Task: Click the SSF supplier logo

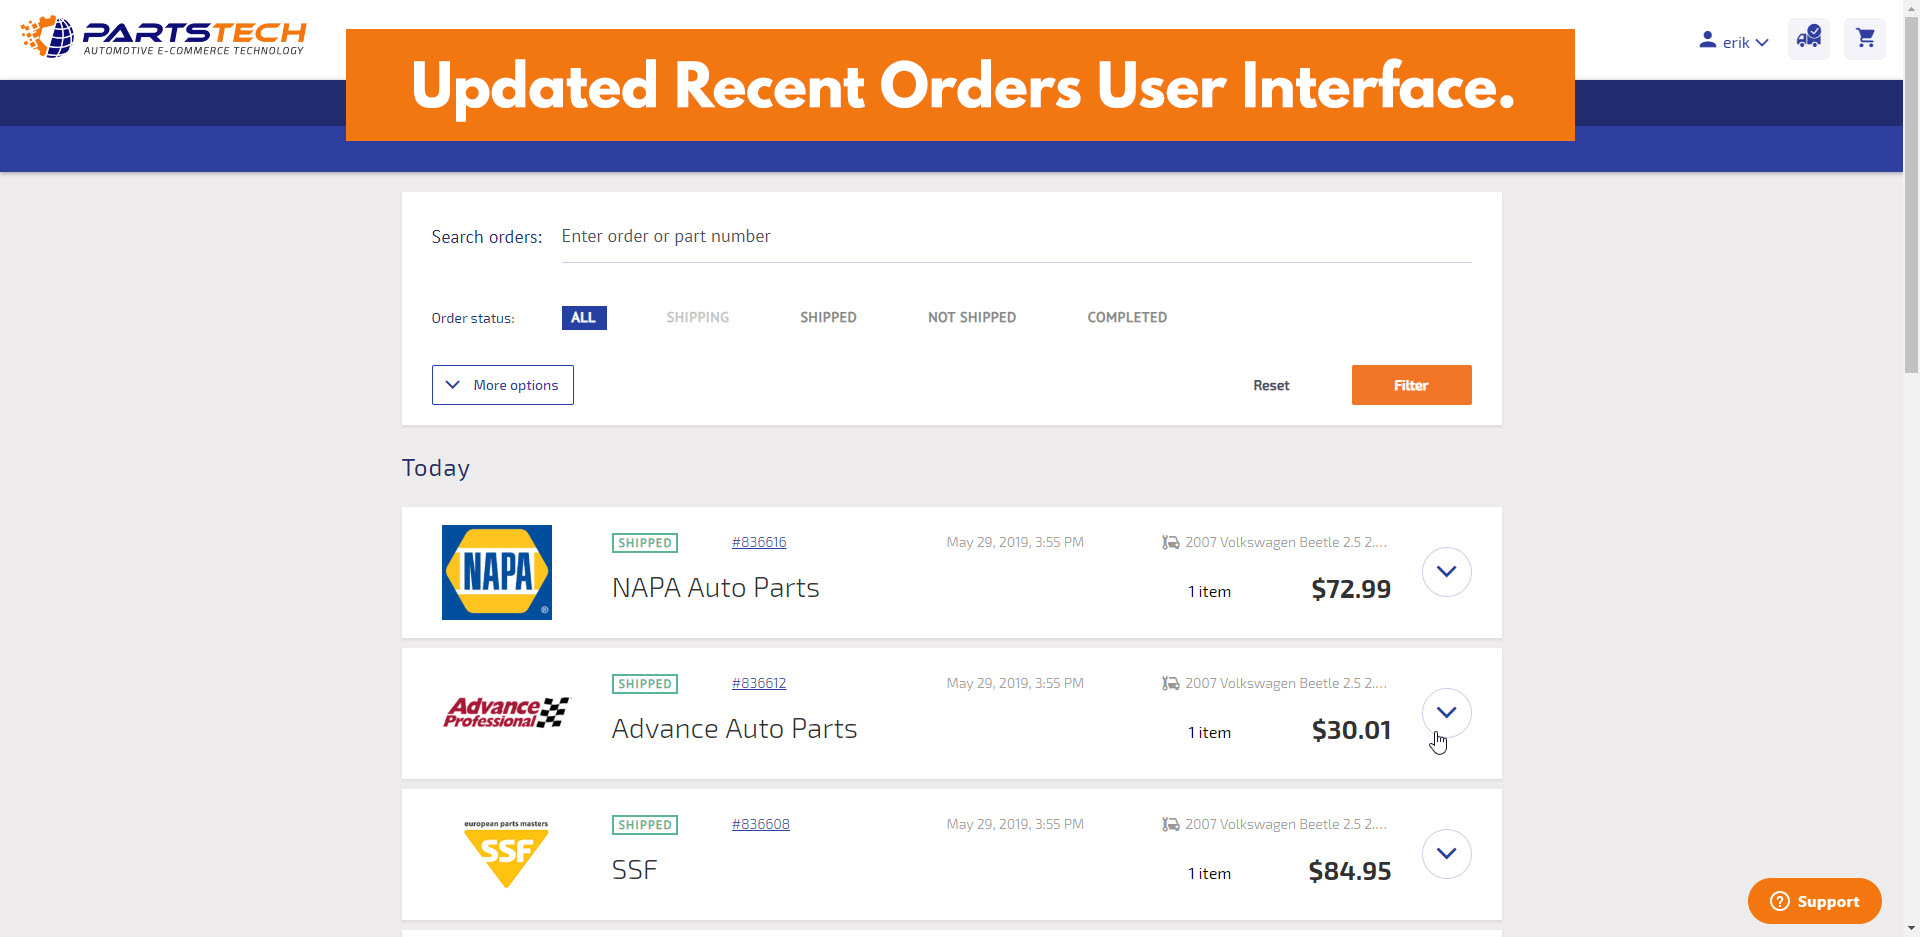Action: (x=506, y=854)
